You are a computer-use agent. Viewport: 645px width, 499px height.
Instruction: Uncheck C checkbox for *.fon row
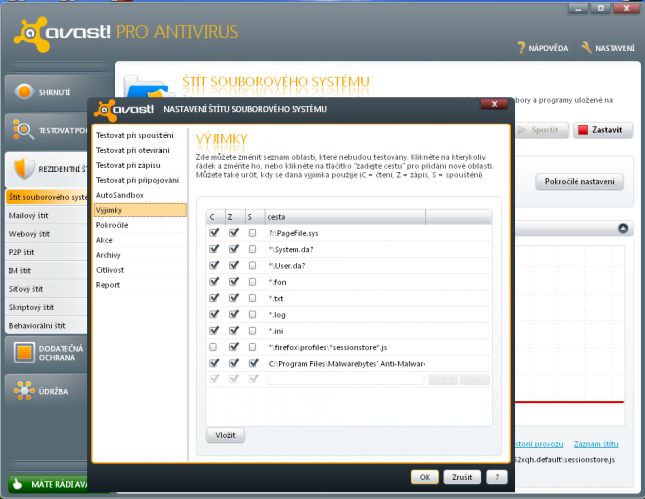click(x=214, y=282)
